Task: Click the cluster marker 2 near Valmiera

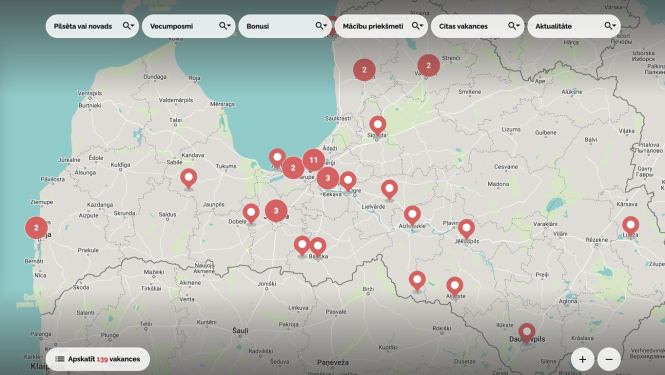Action: click(428, 65)
